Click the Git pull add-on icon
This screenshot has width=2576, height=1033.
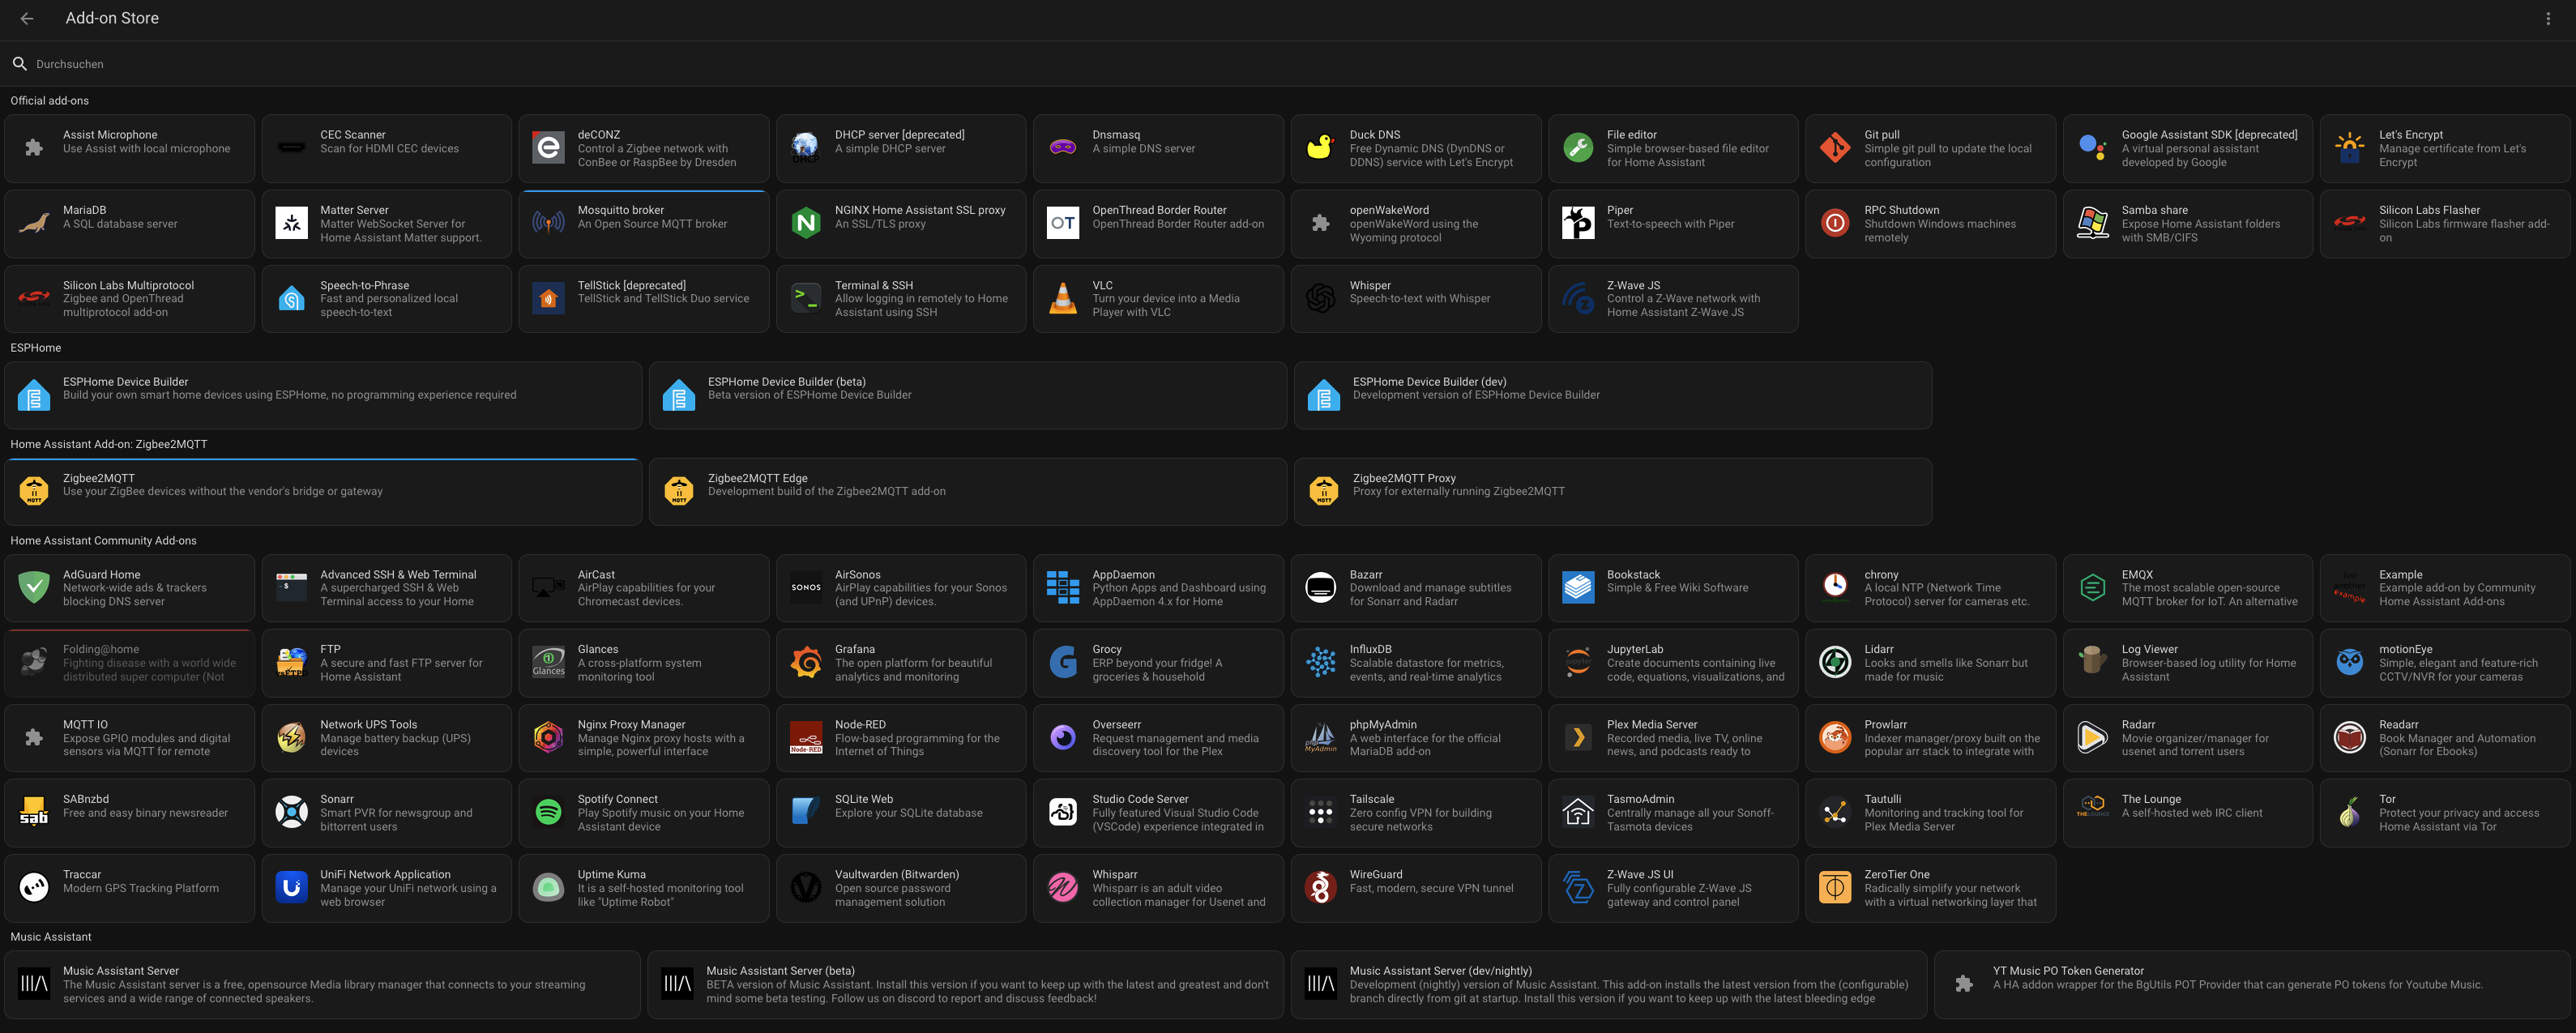tap(1835, 148)
